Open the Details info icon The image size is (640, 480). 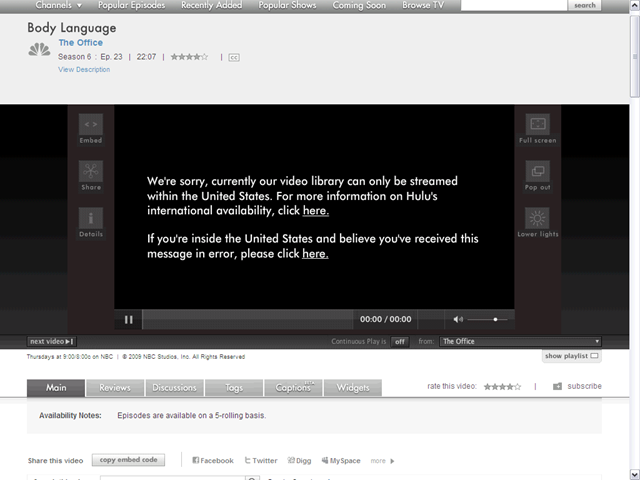(91, 218)
